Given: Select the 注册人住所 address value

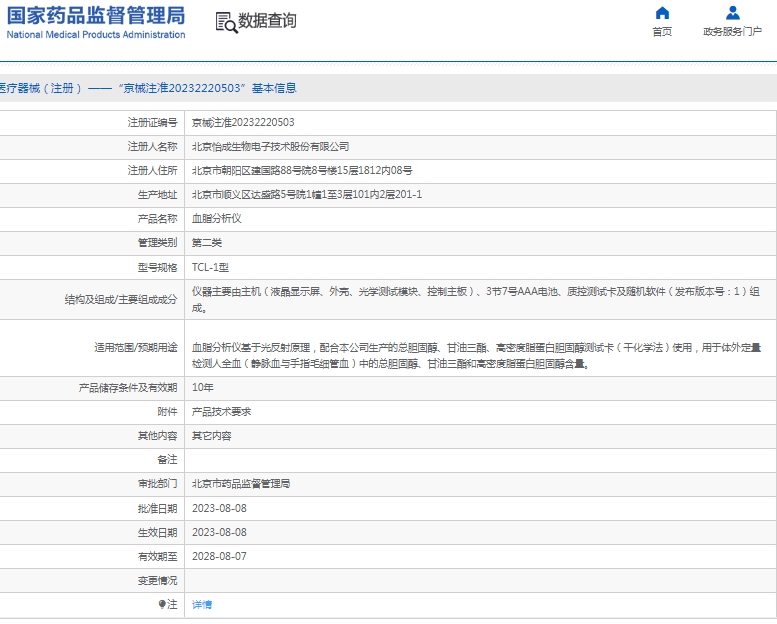Looking at the screenshot, I should [302, 170].
